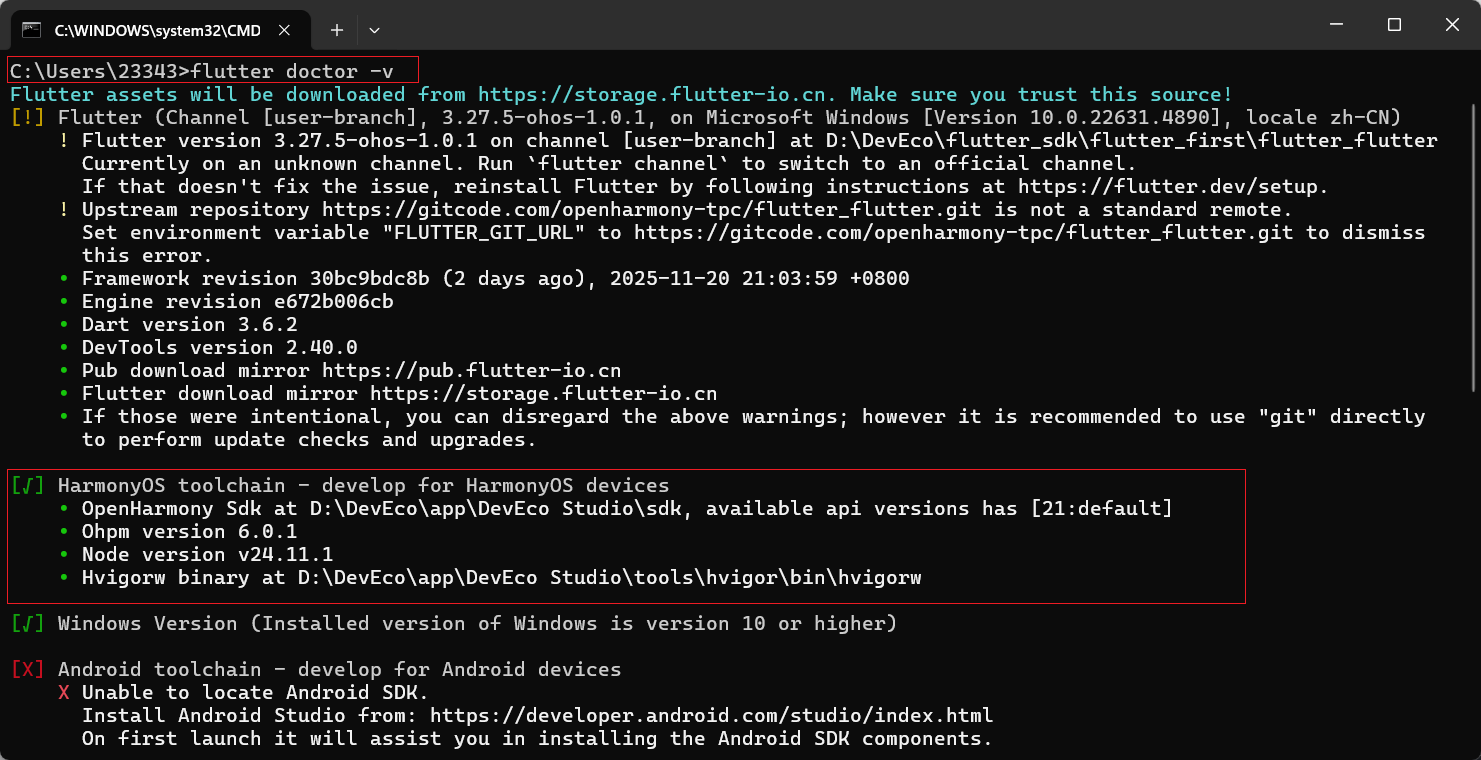Click 'HarmonyOS toolchain' heading line

[364, 485]
